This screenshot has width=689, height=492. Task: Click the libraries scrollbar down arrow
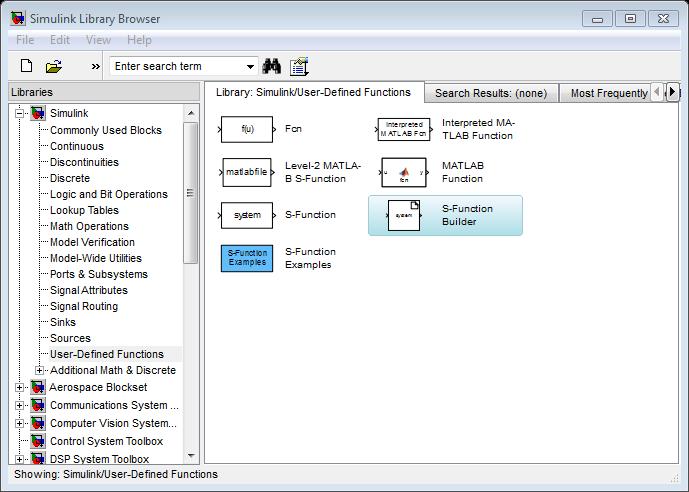(191, 456)
